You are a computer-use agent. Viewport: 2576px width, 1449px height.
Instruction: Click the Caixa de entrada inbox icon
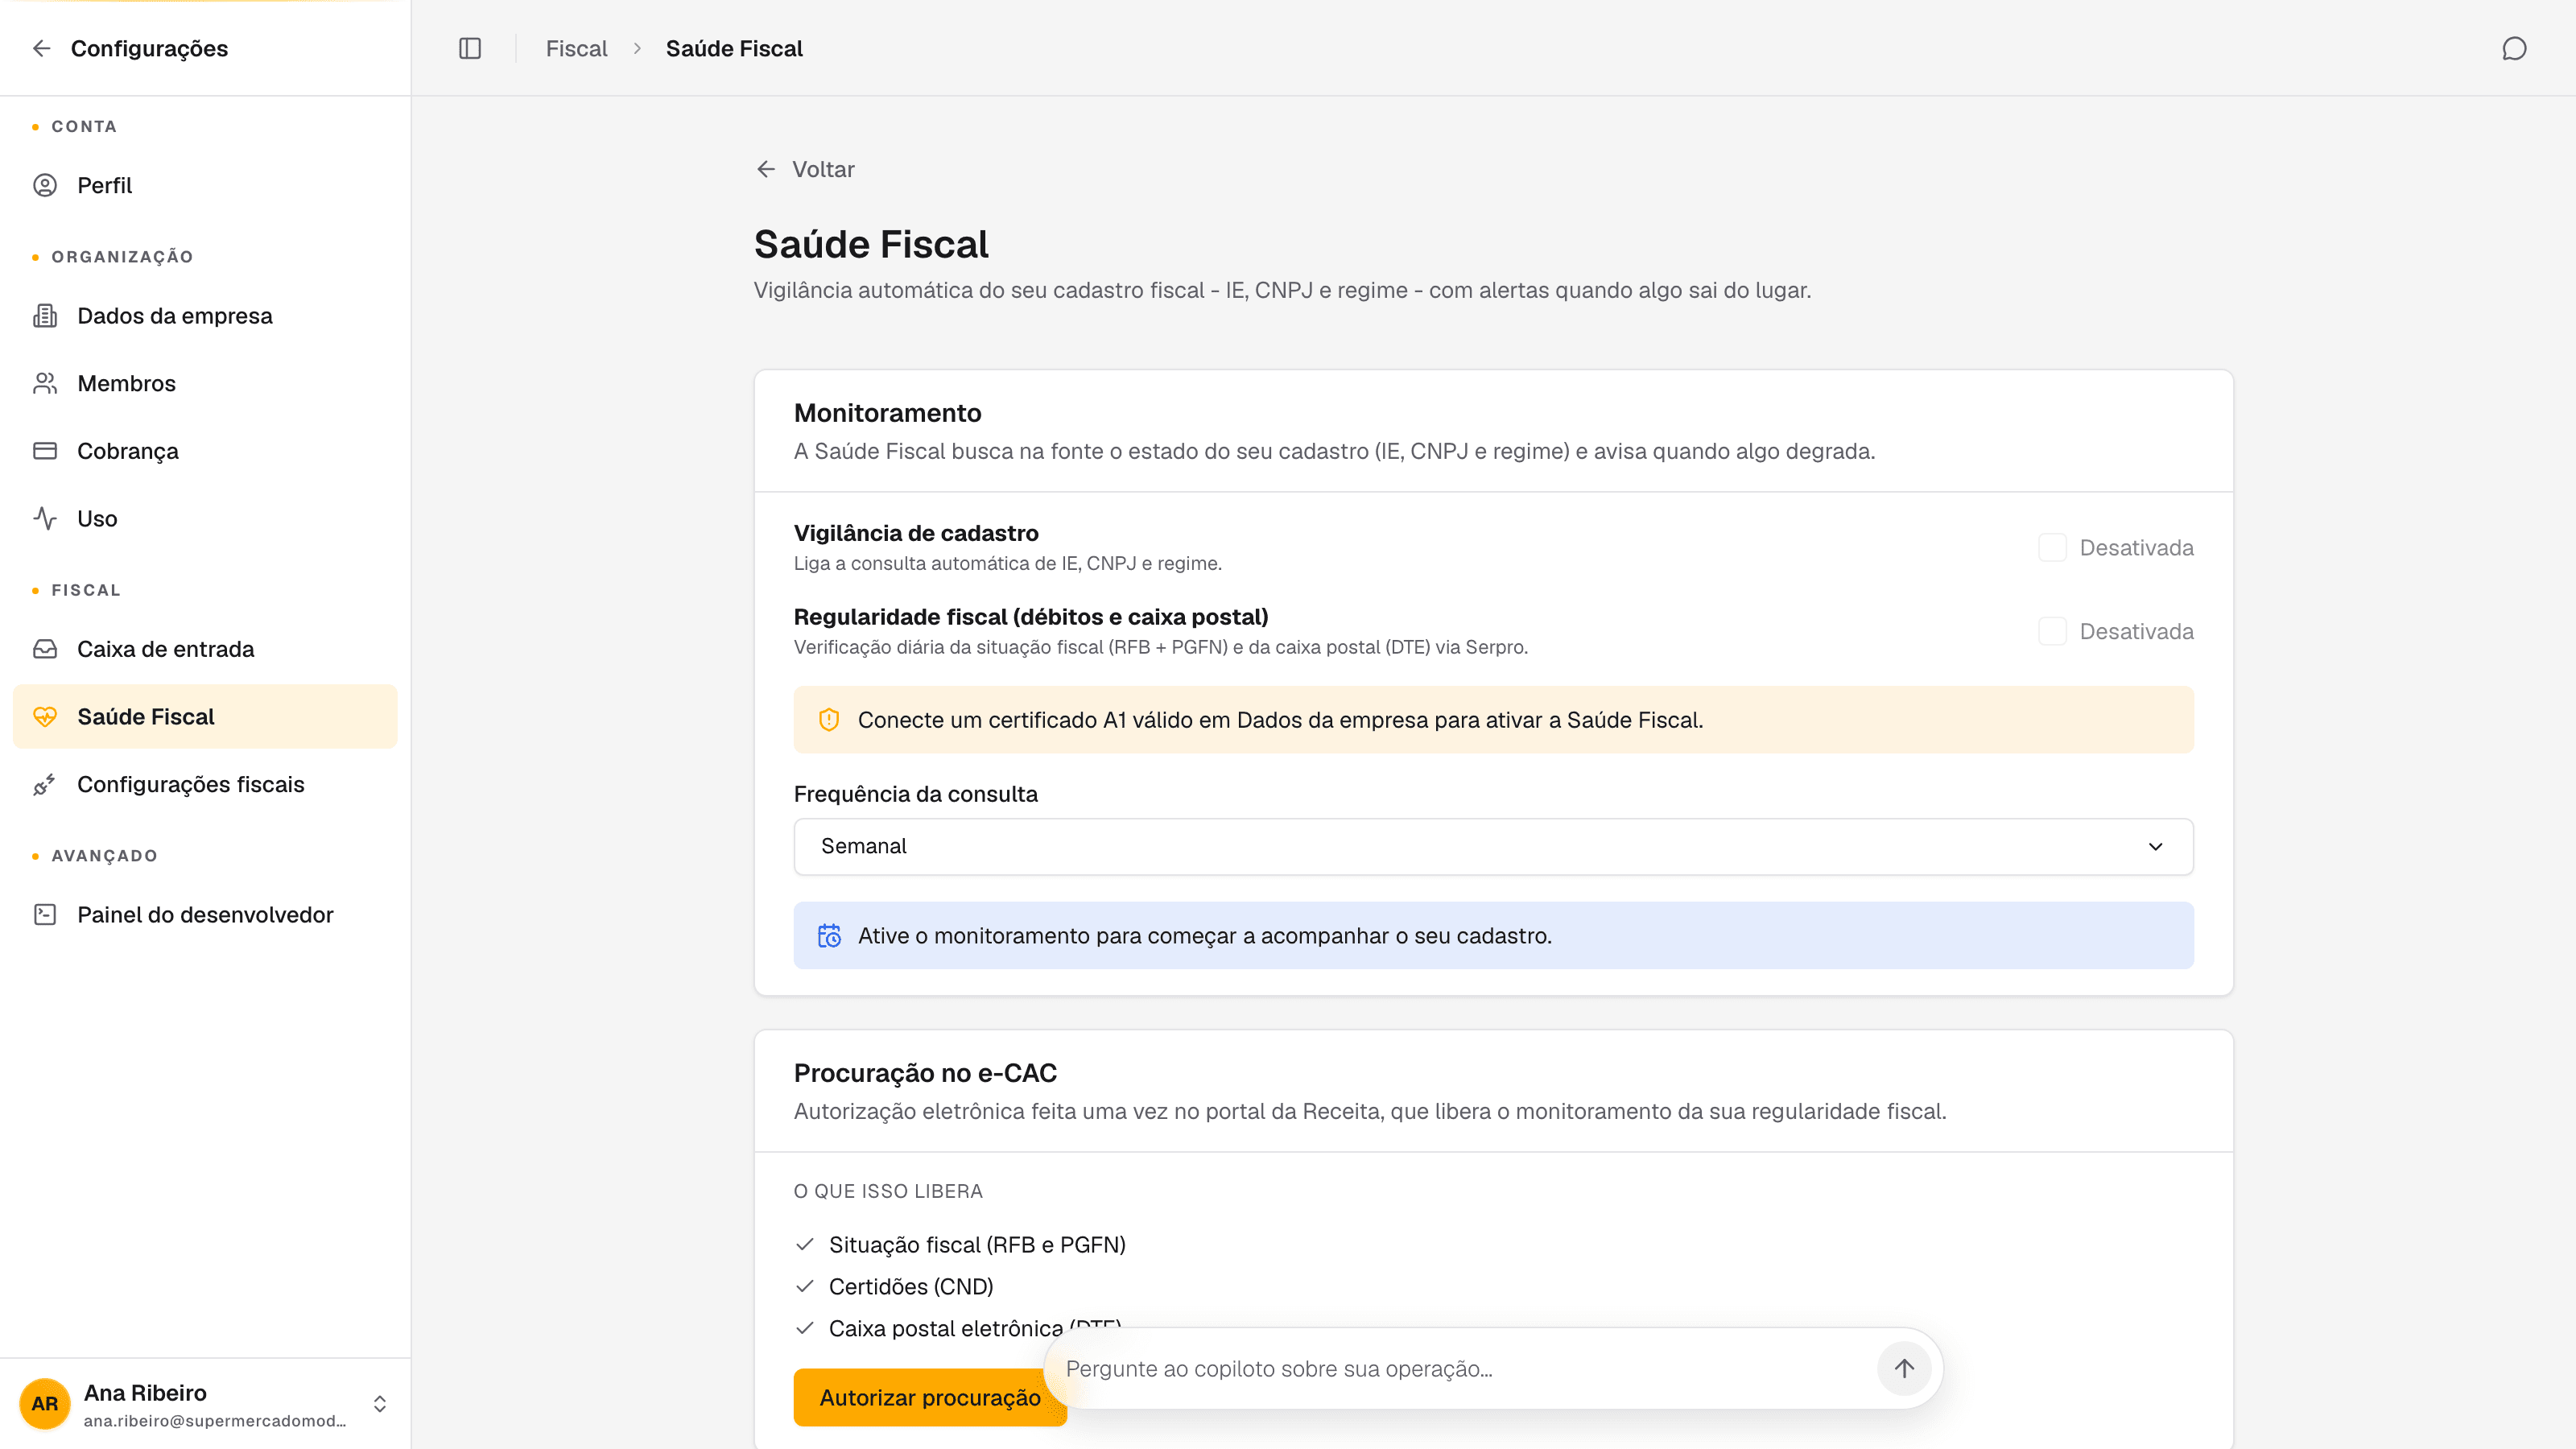tap(45, 649)
